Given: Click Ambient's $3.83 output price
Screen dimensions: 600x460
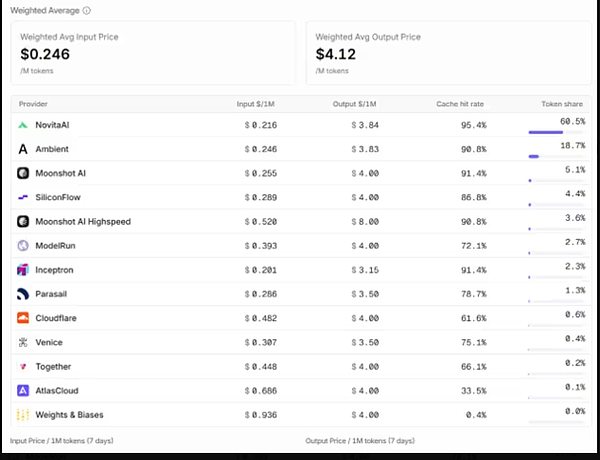Looking at the screenshot, I should (x=365, y=149).
